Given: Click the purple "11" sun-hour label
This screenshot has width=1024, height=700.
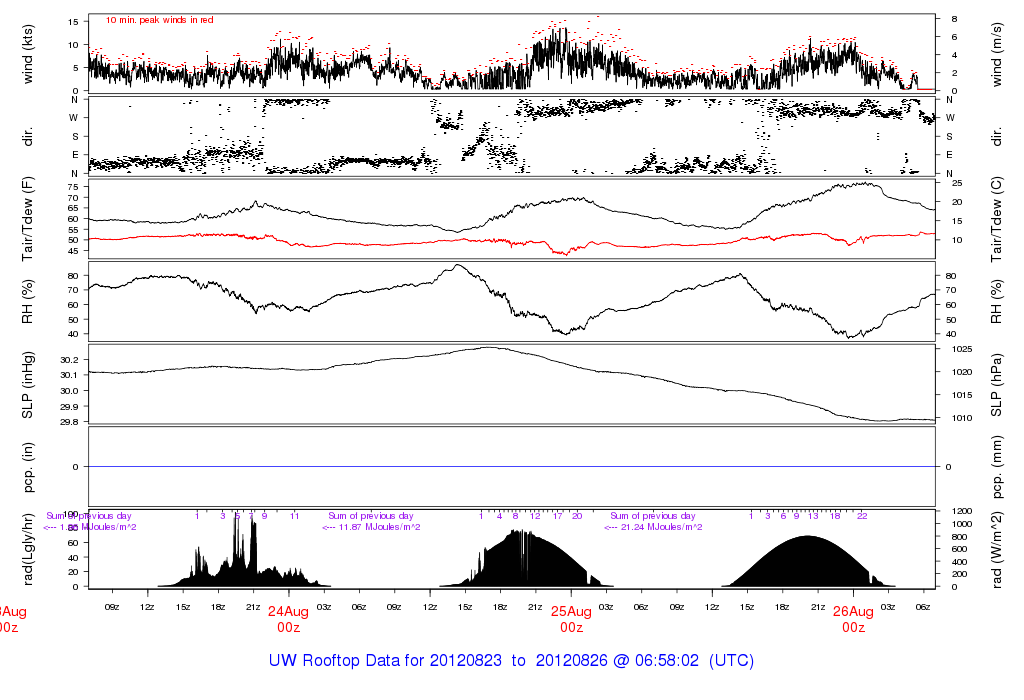Looking at the screenshot, I should pyautogui.click(x=295, y=516).
